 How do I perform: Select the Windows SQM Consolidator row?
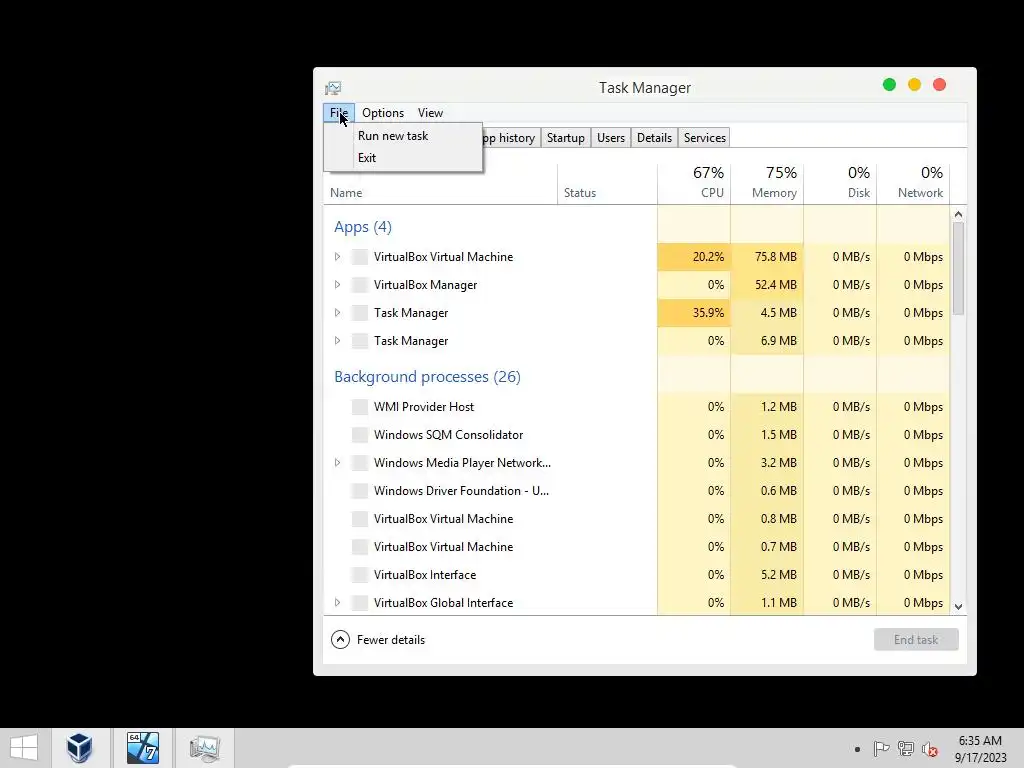point(637,435)
